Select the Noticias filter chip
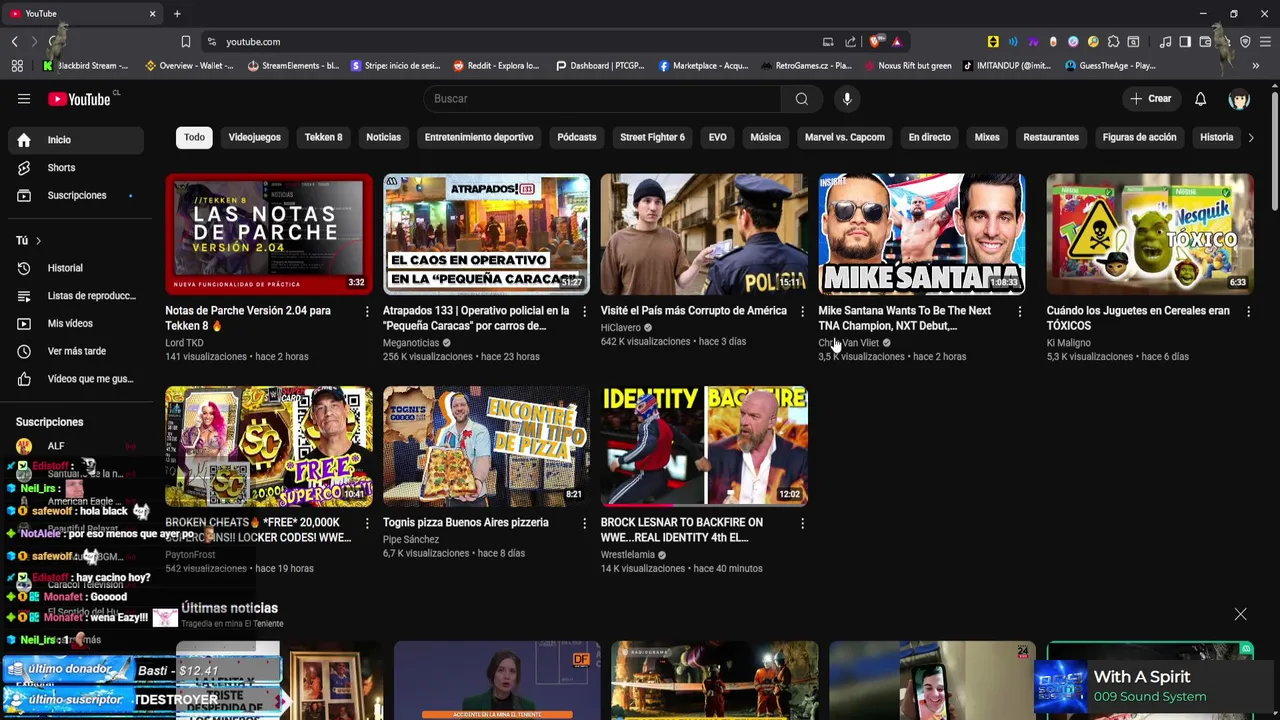The width and height of the screenshot is (1280, 720). click(383, 138)
